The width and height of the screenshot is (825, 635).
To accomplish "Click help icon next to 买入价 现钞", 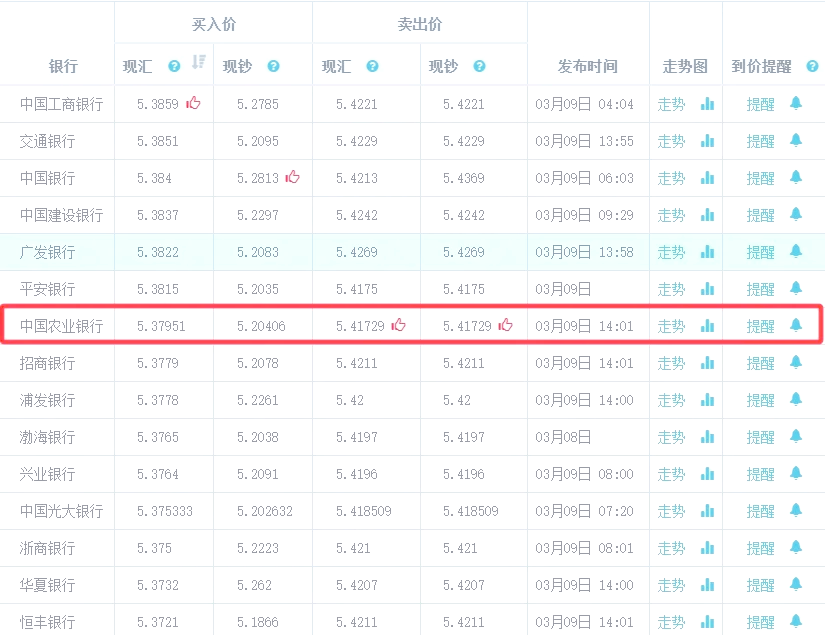I will (x=274, y=66).
